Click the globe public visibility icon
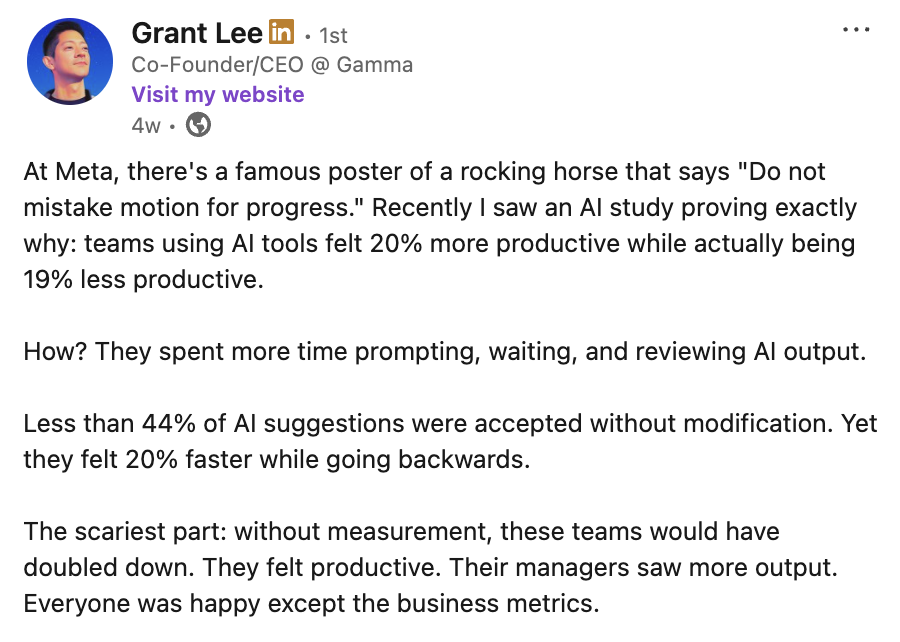 pos(199,125)
